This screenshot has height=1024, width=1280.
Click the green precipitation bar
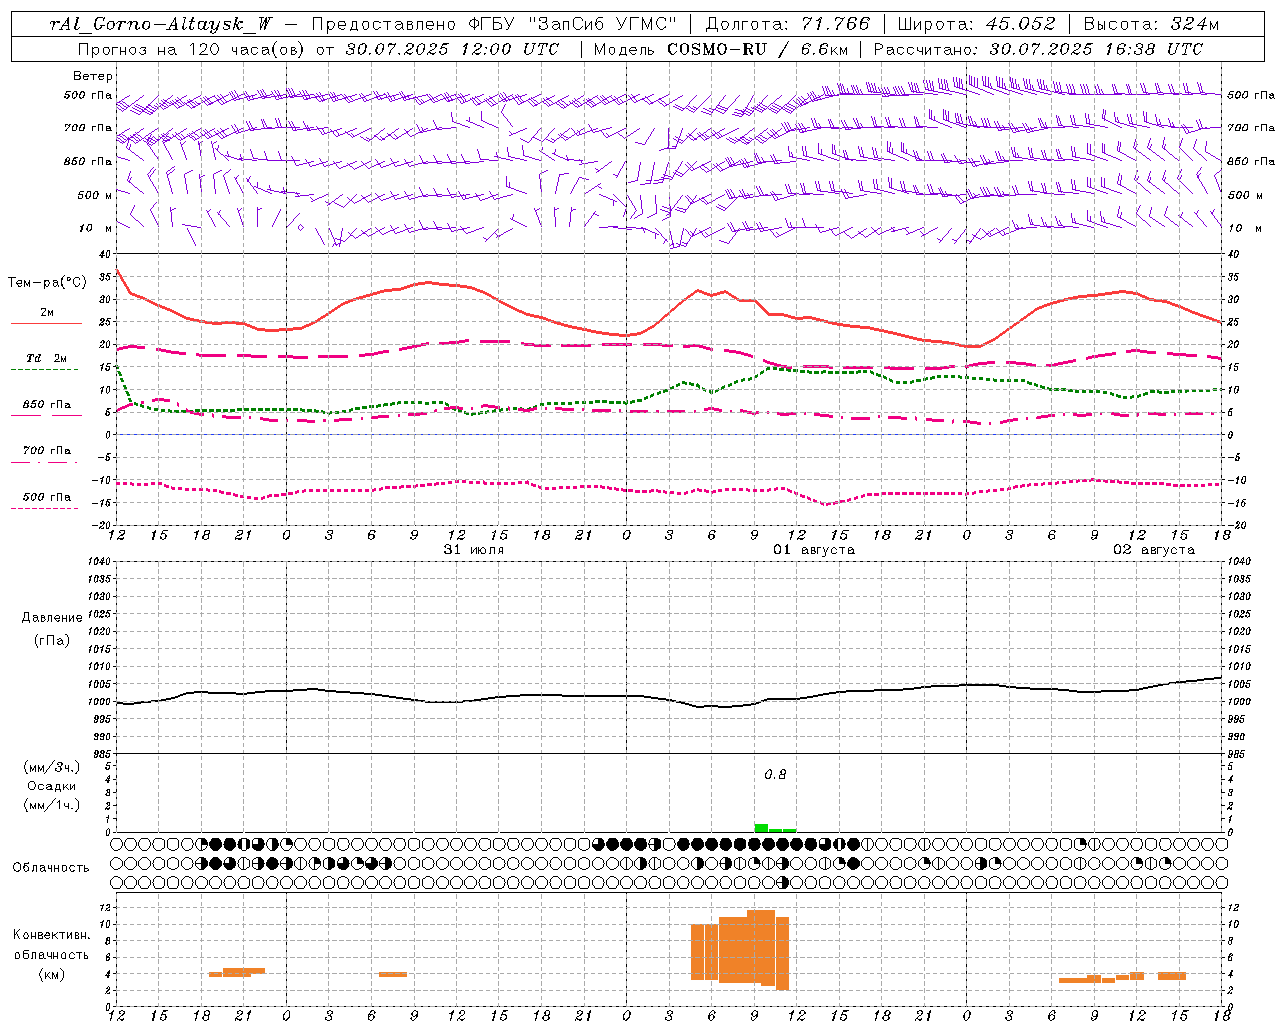pos(761,828)
